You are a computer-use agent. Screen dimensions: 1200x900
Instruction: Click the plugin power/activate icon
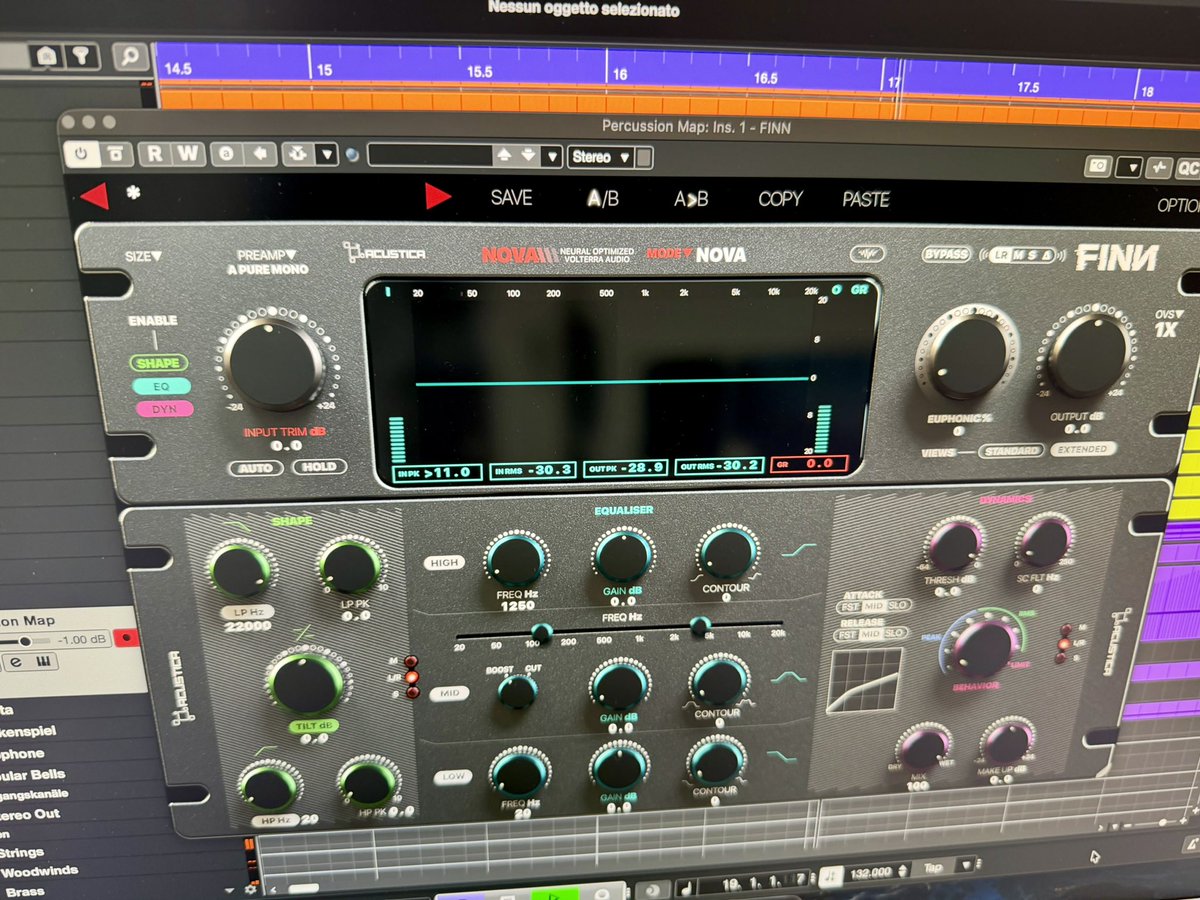pyautogui.click(x=82, y=154)
